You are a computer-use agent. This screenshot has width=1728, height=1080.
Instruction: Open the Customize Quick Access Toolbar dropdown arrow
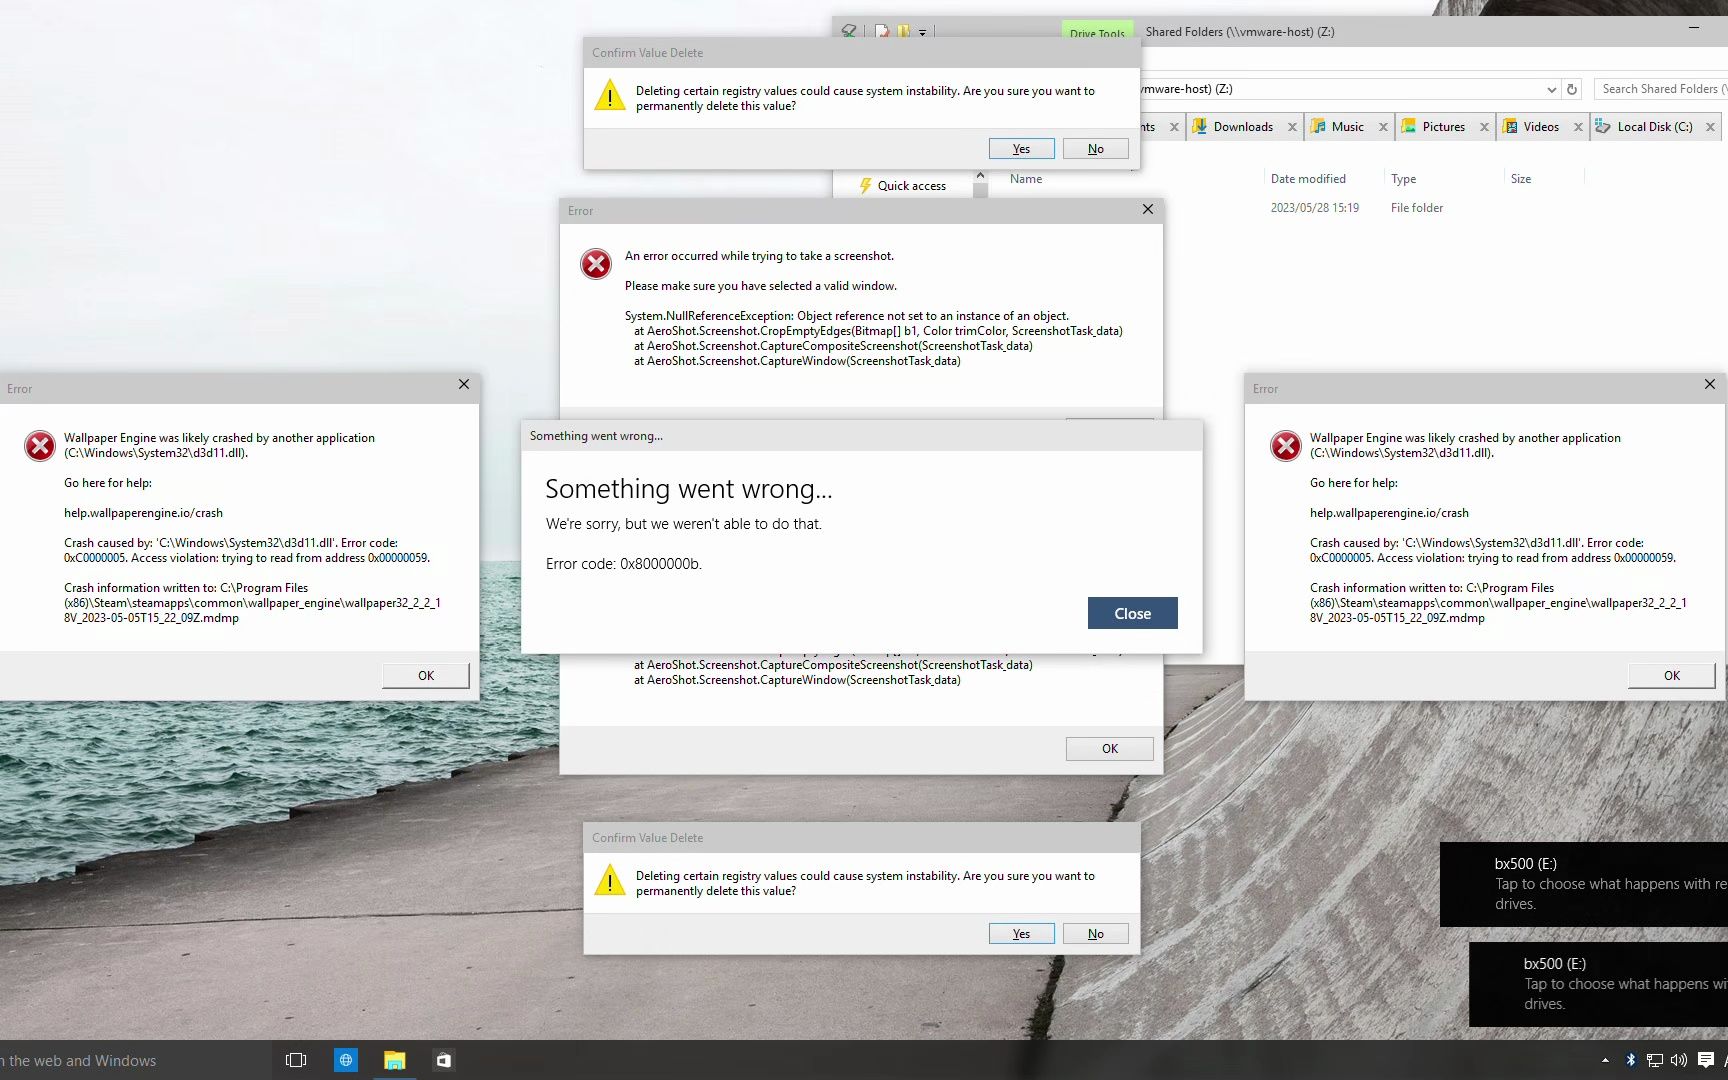point(922,32)
